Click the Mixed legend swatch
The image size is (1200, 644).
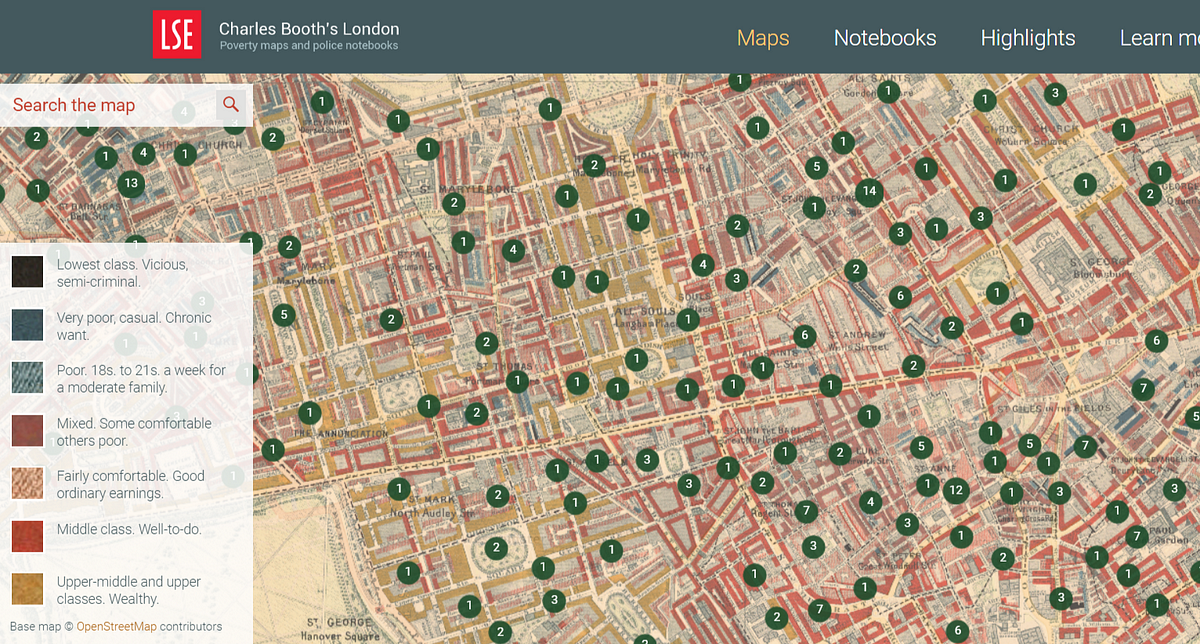[x=28, y=431]
